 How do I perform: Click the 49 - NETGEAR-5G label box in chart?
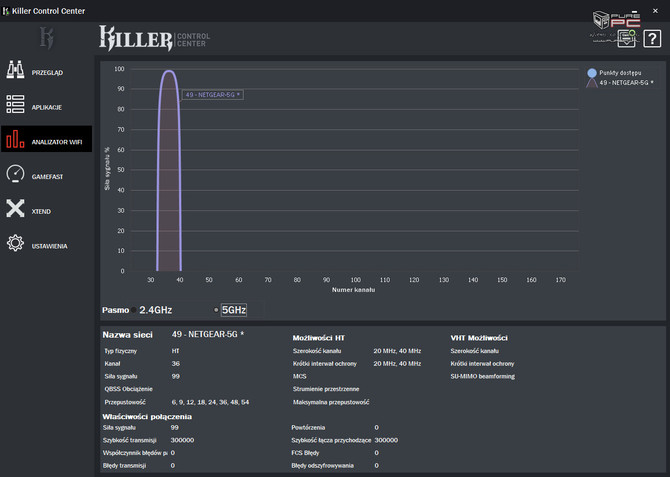point(213,95)
